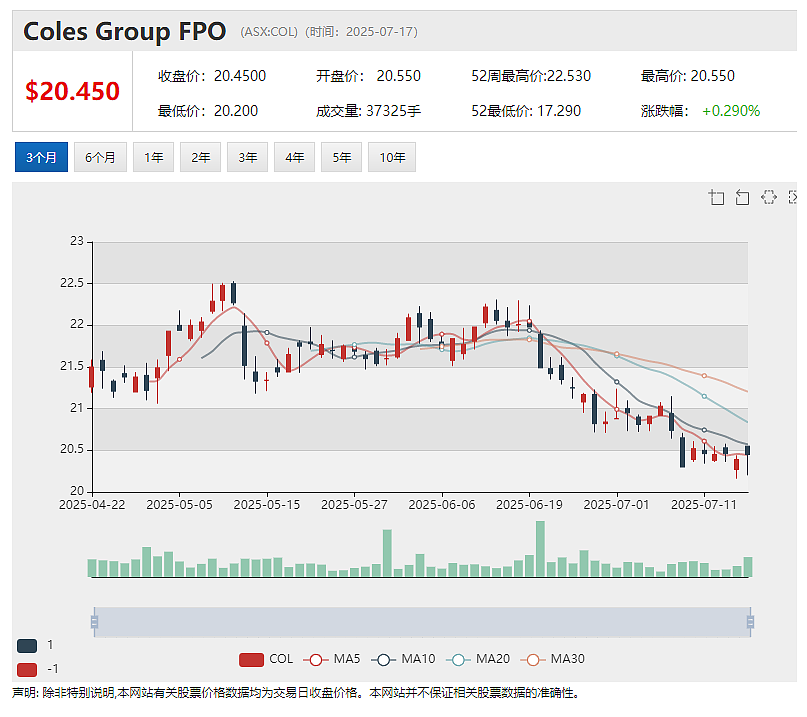807x717 pixels.
Task: Switch to the 6个月 range
Action: 100,157
